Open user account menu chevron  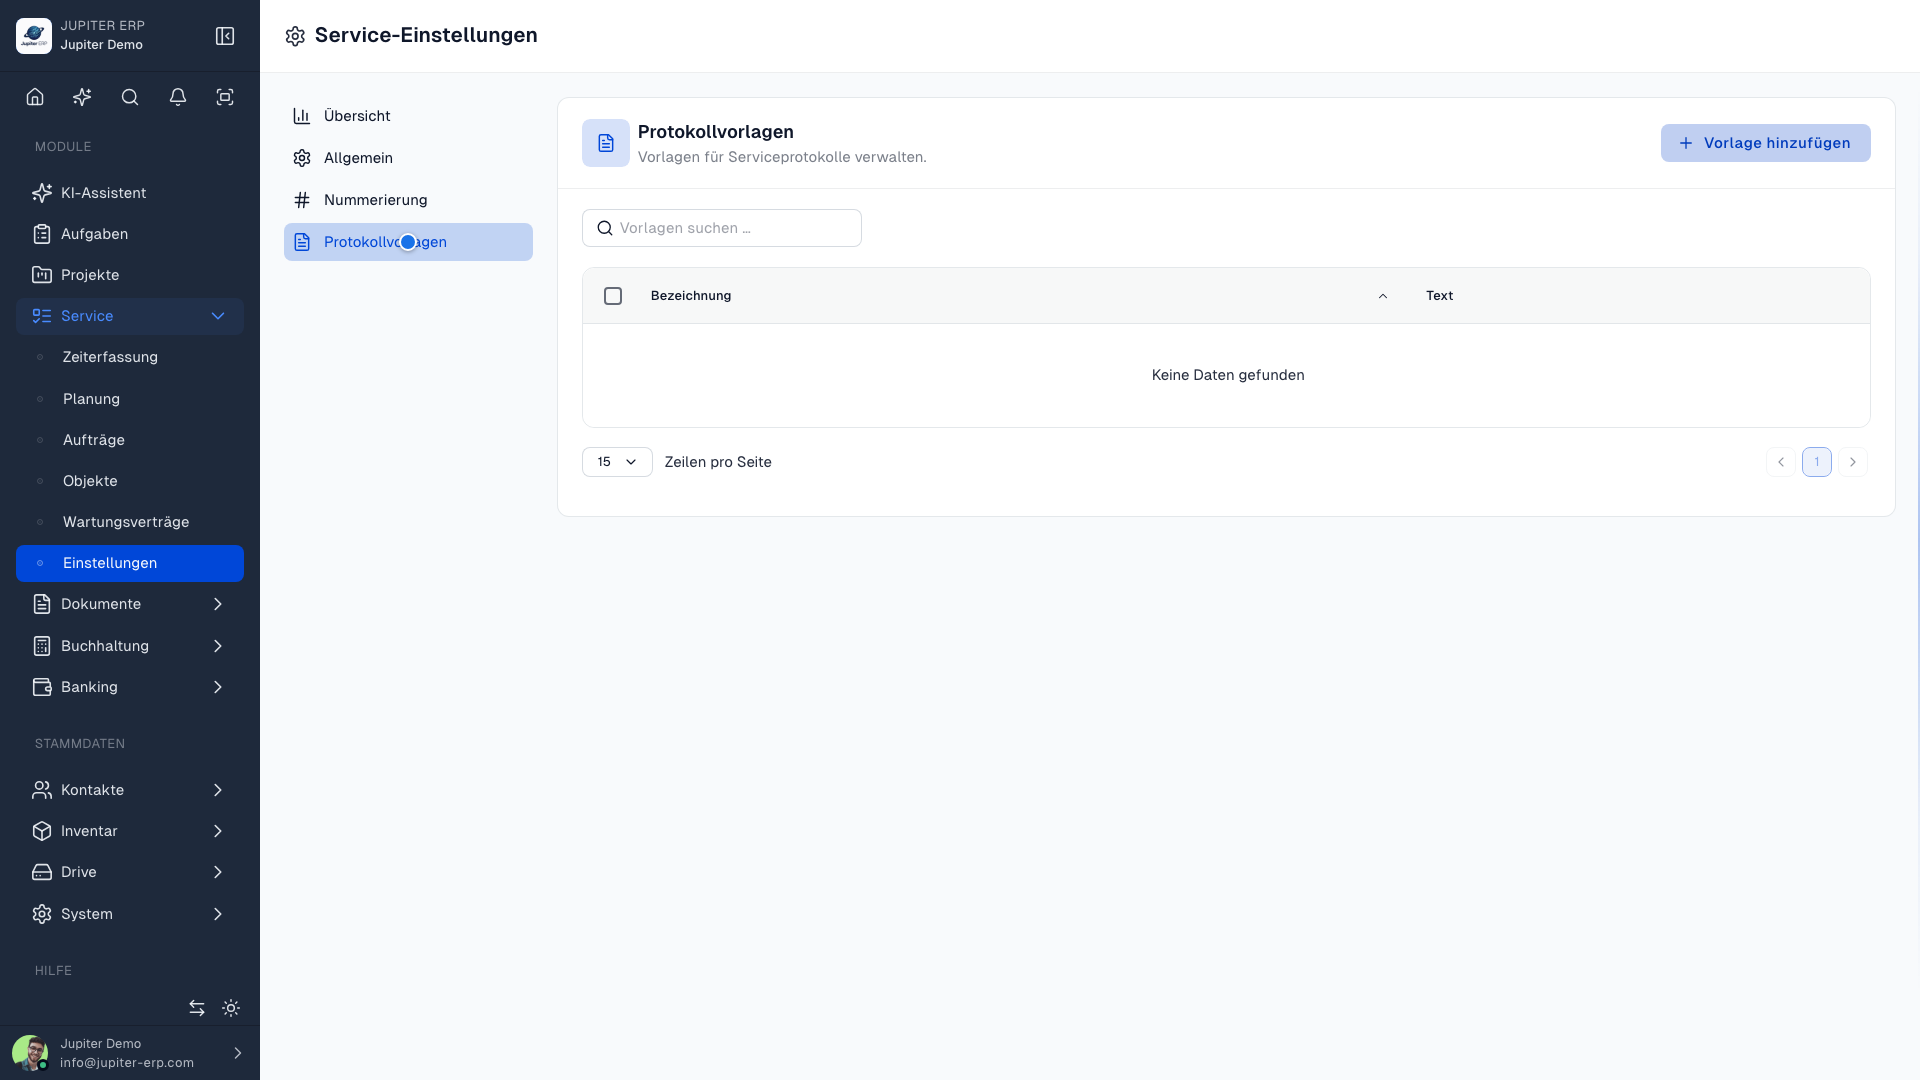coord(238,1053)
